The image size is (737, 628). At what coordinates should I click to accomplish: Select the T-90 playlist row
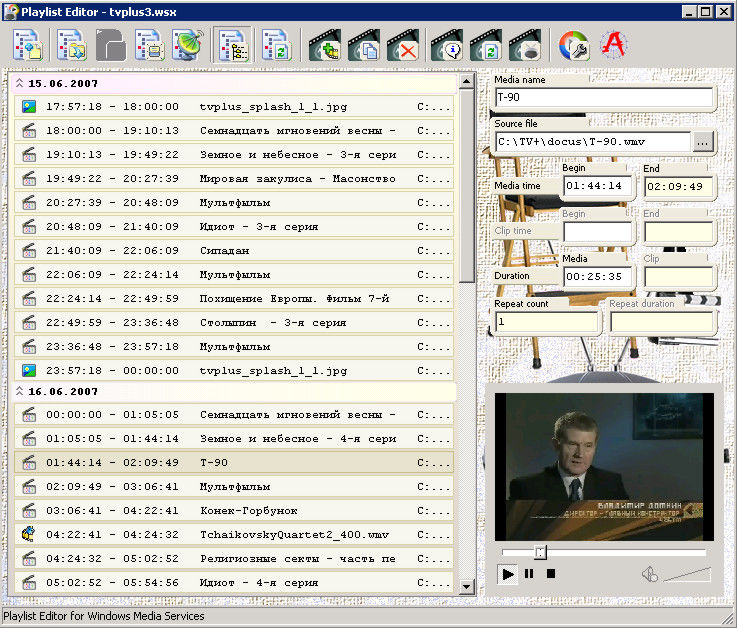pyautogui.click(x=234, y=463)
